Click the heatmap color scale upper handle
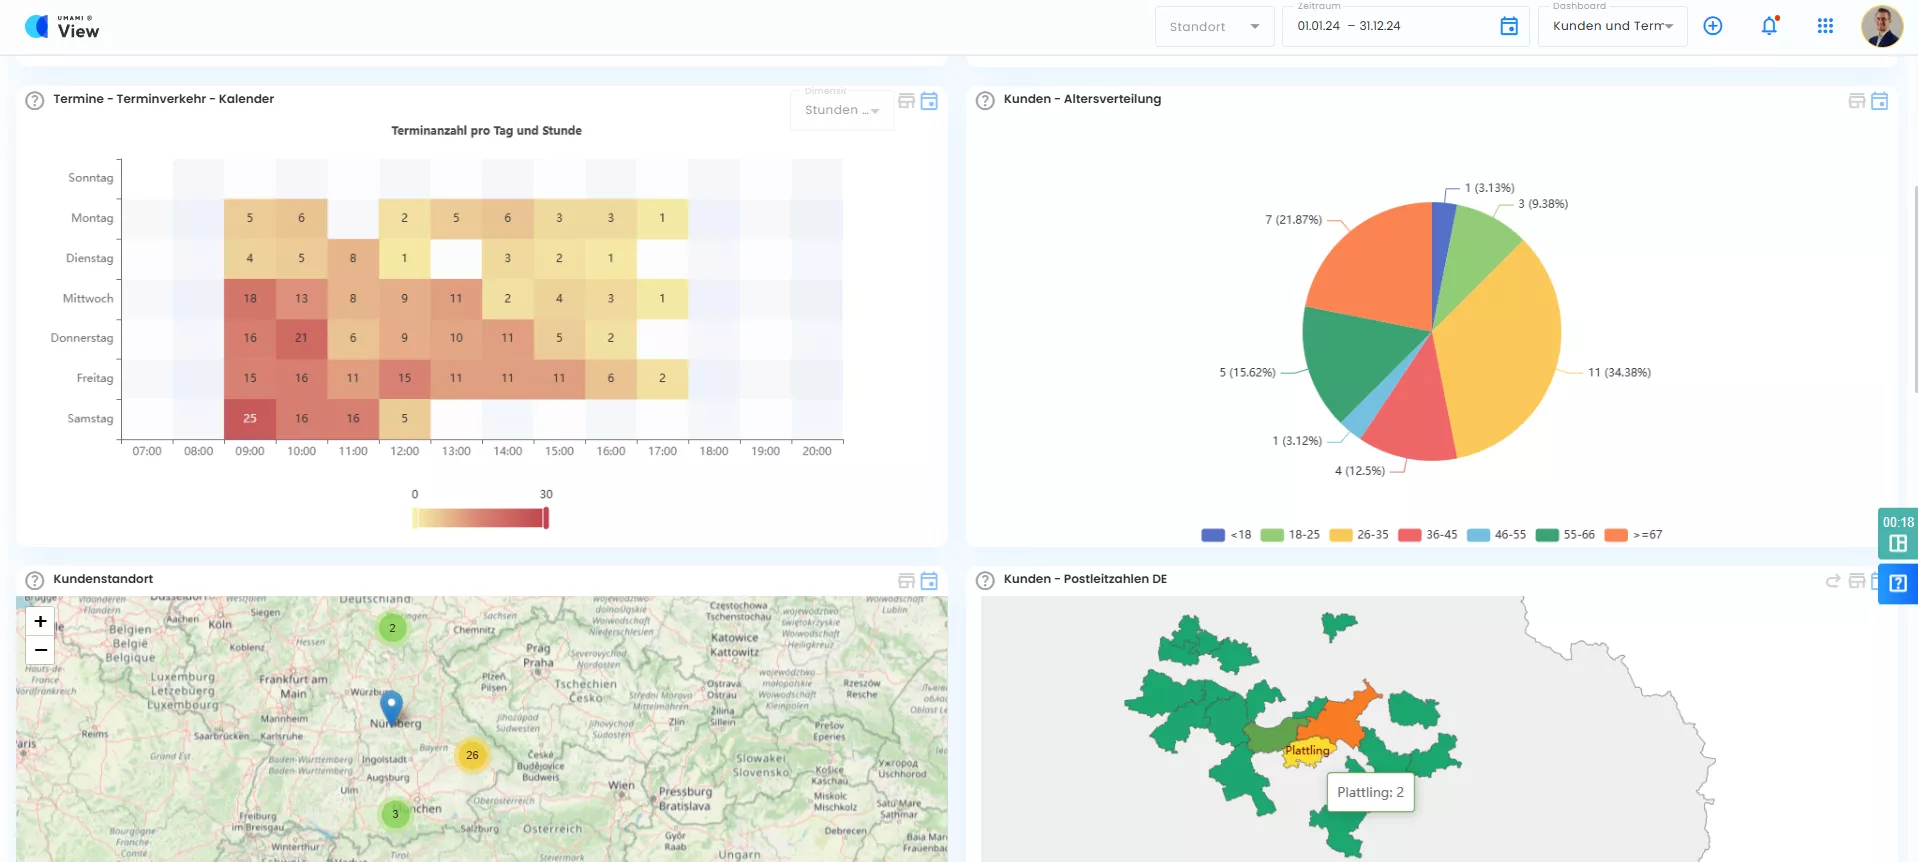The width and height of the screenshot is (1918, 862). click(546, 518)
